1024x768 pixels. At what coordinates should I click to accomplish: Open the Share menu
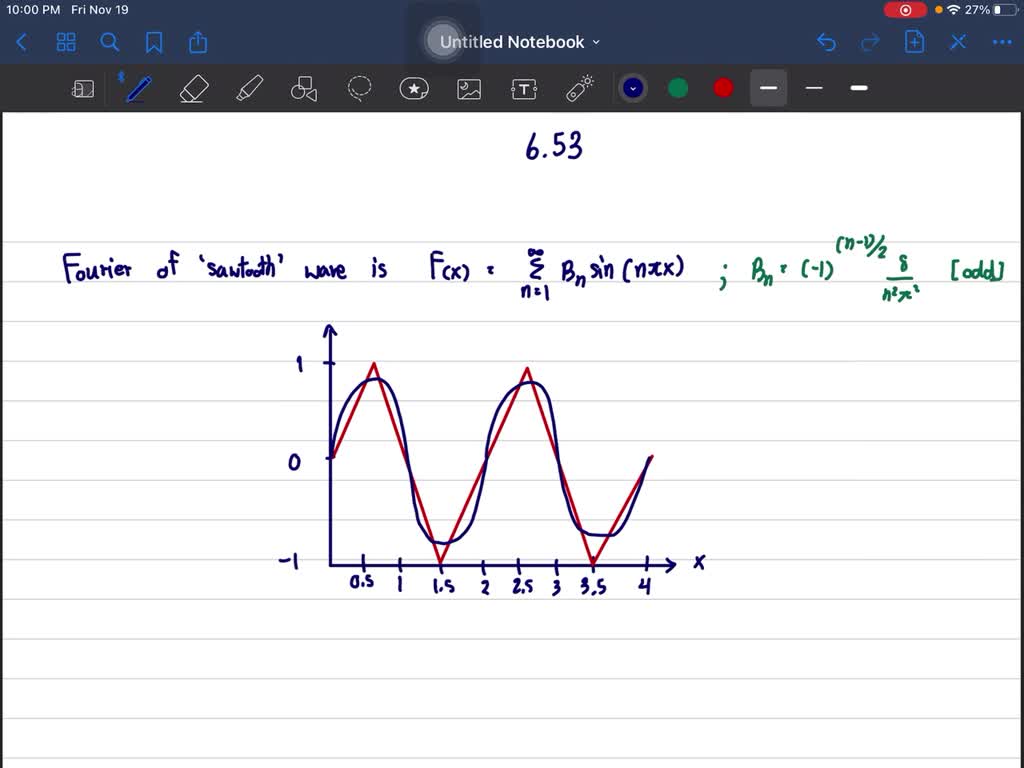(197, 42)
